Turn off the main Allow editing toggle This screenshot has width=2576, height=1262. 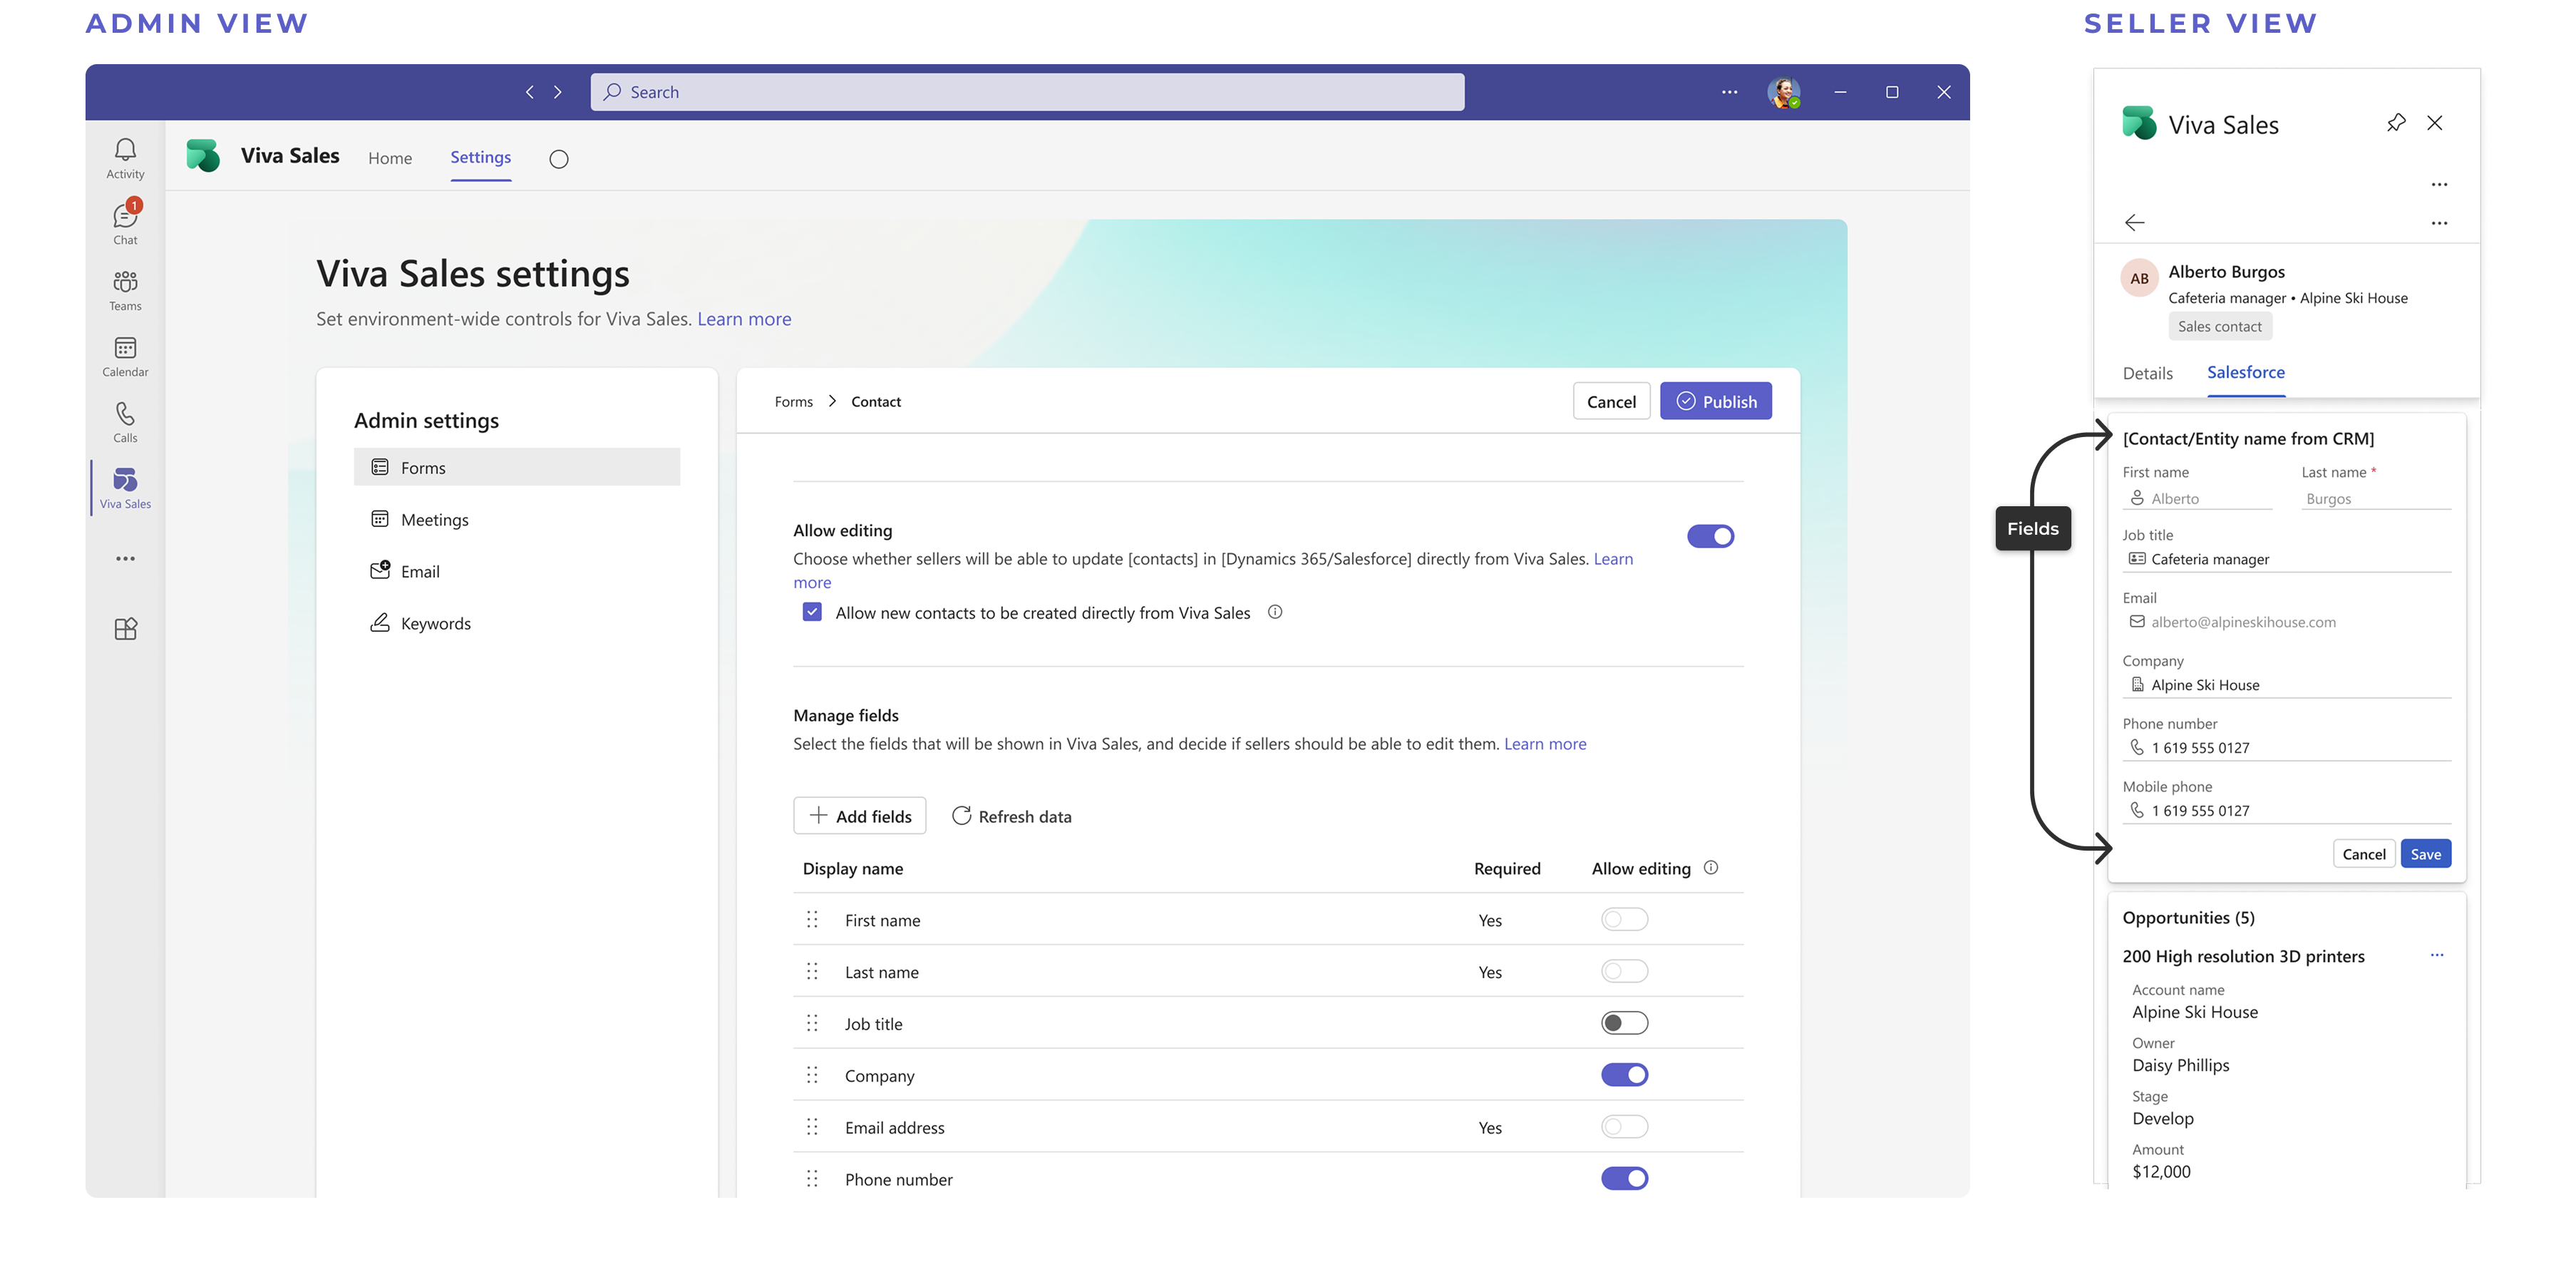[1710, 536]
